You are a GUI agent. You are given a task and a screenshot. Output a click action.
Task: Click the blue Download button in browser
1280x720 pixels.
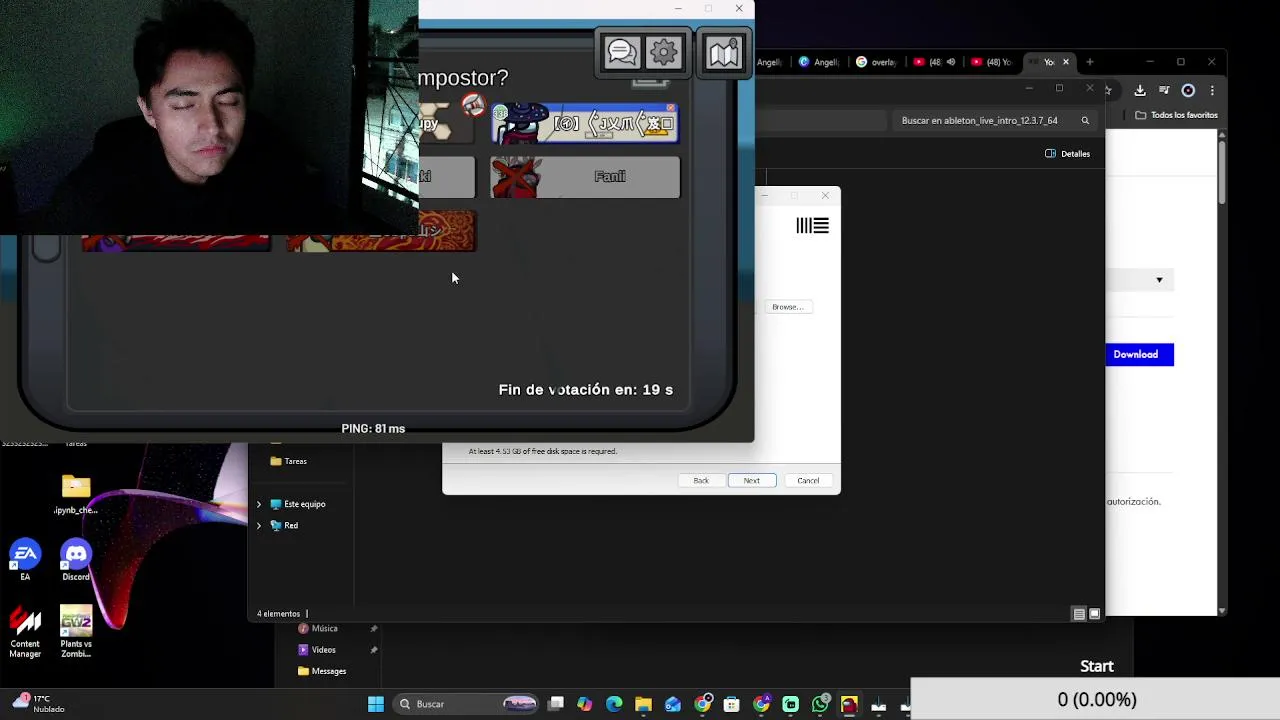[1139, 354]
